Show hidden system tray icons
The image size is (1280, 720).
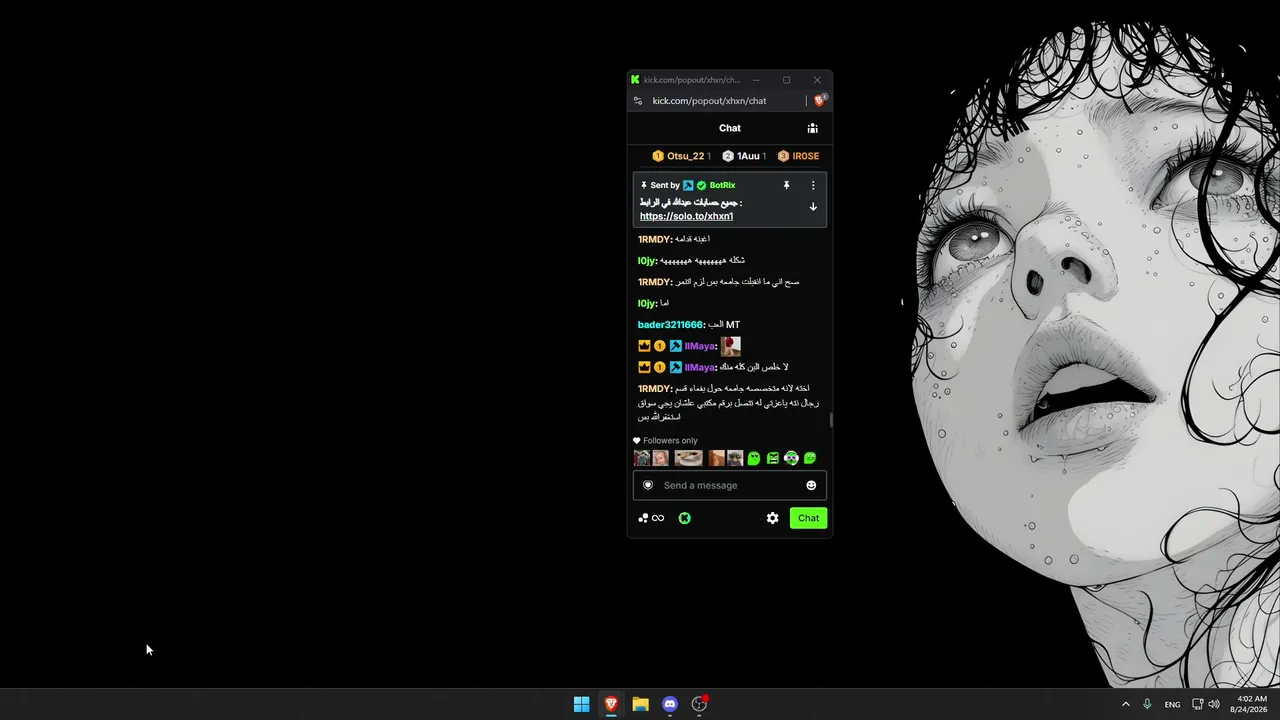[x=1125, y=704]
